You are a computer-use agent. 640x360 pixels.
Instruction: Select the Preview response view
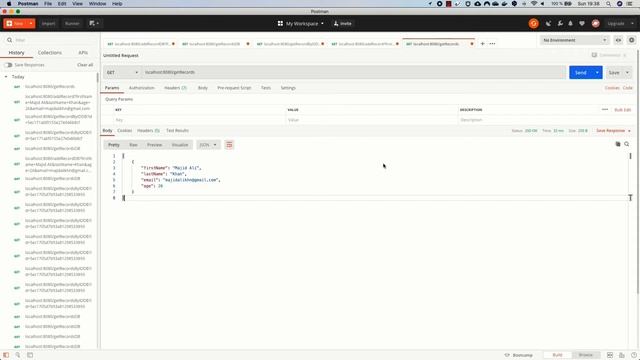155,145
